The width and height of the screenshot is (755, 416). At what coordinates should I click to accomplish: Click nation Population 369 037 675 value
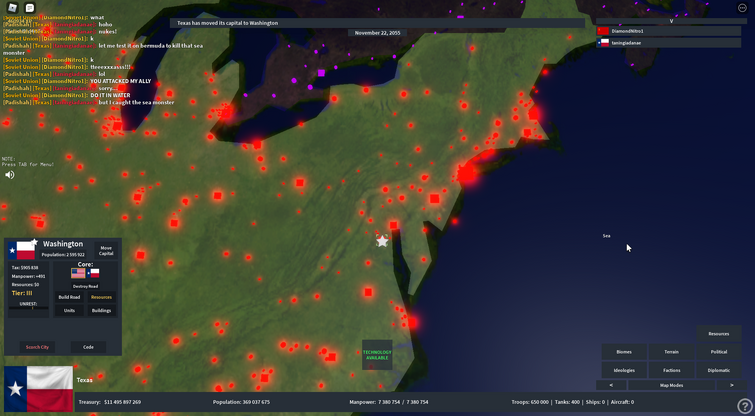coord(241,402)
